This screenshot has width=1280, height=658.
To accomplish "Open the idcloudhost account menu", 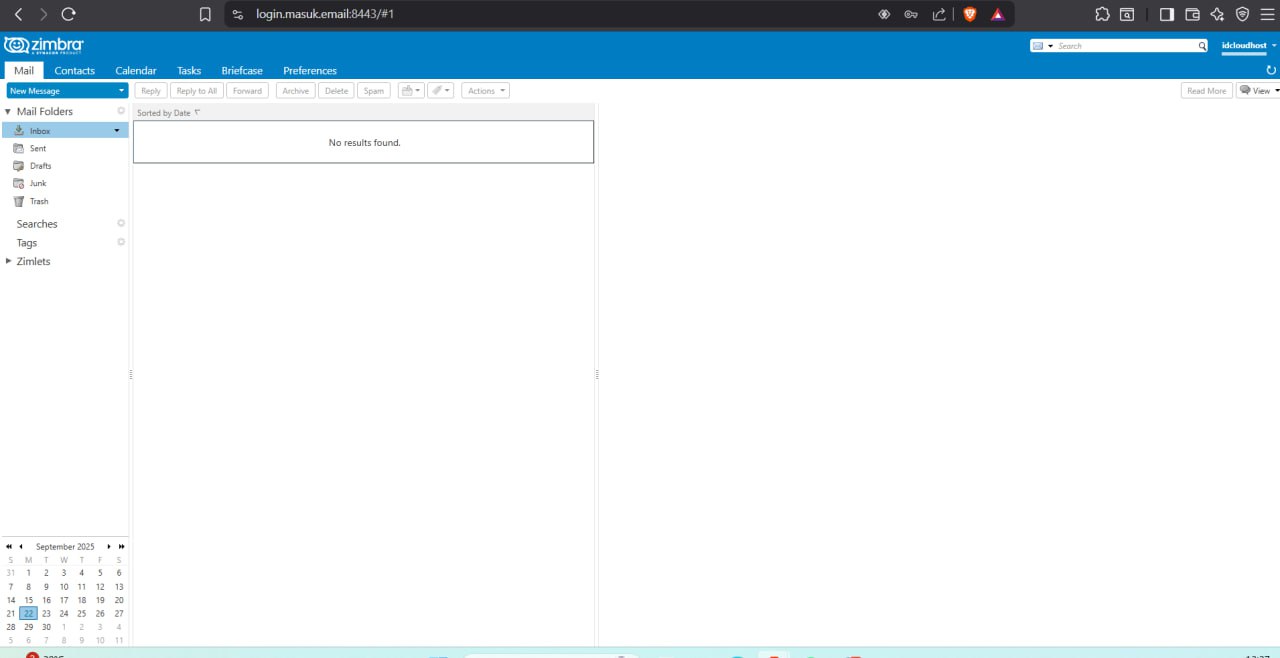I will point(1249,46).
